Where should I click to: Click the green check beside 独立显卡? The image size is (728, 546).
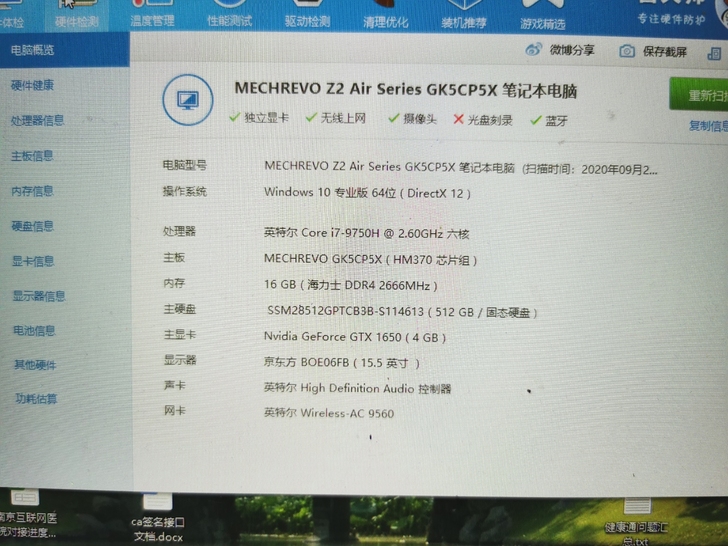[234, 117]
